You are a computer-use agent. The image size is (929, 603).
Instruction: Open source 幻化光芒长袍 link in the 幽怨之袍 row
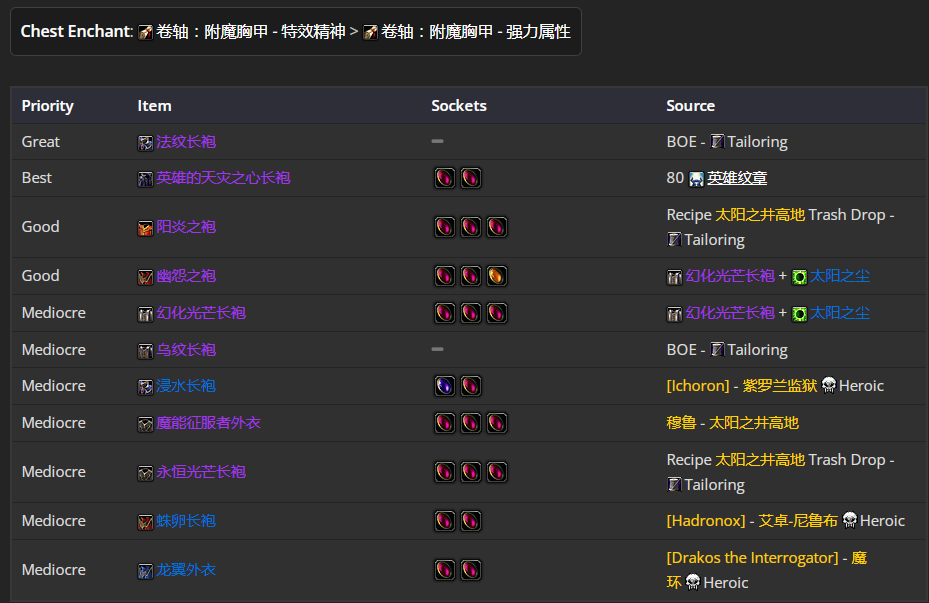pos(730,276)
